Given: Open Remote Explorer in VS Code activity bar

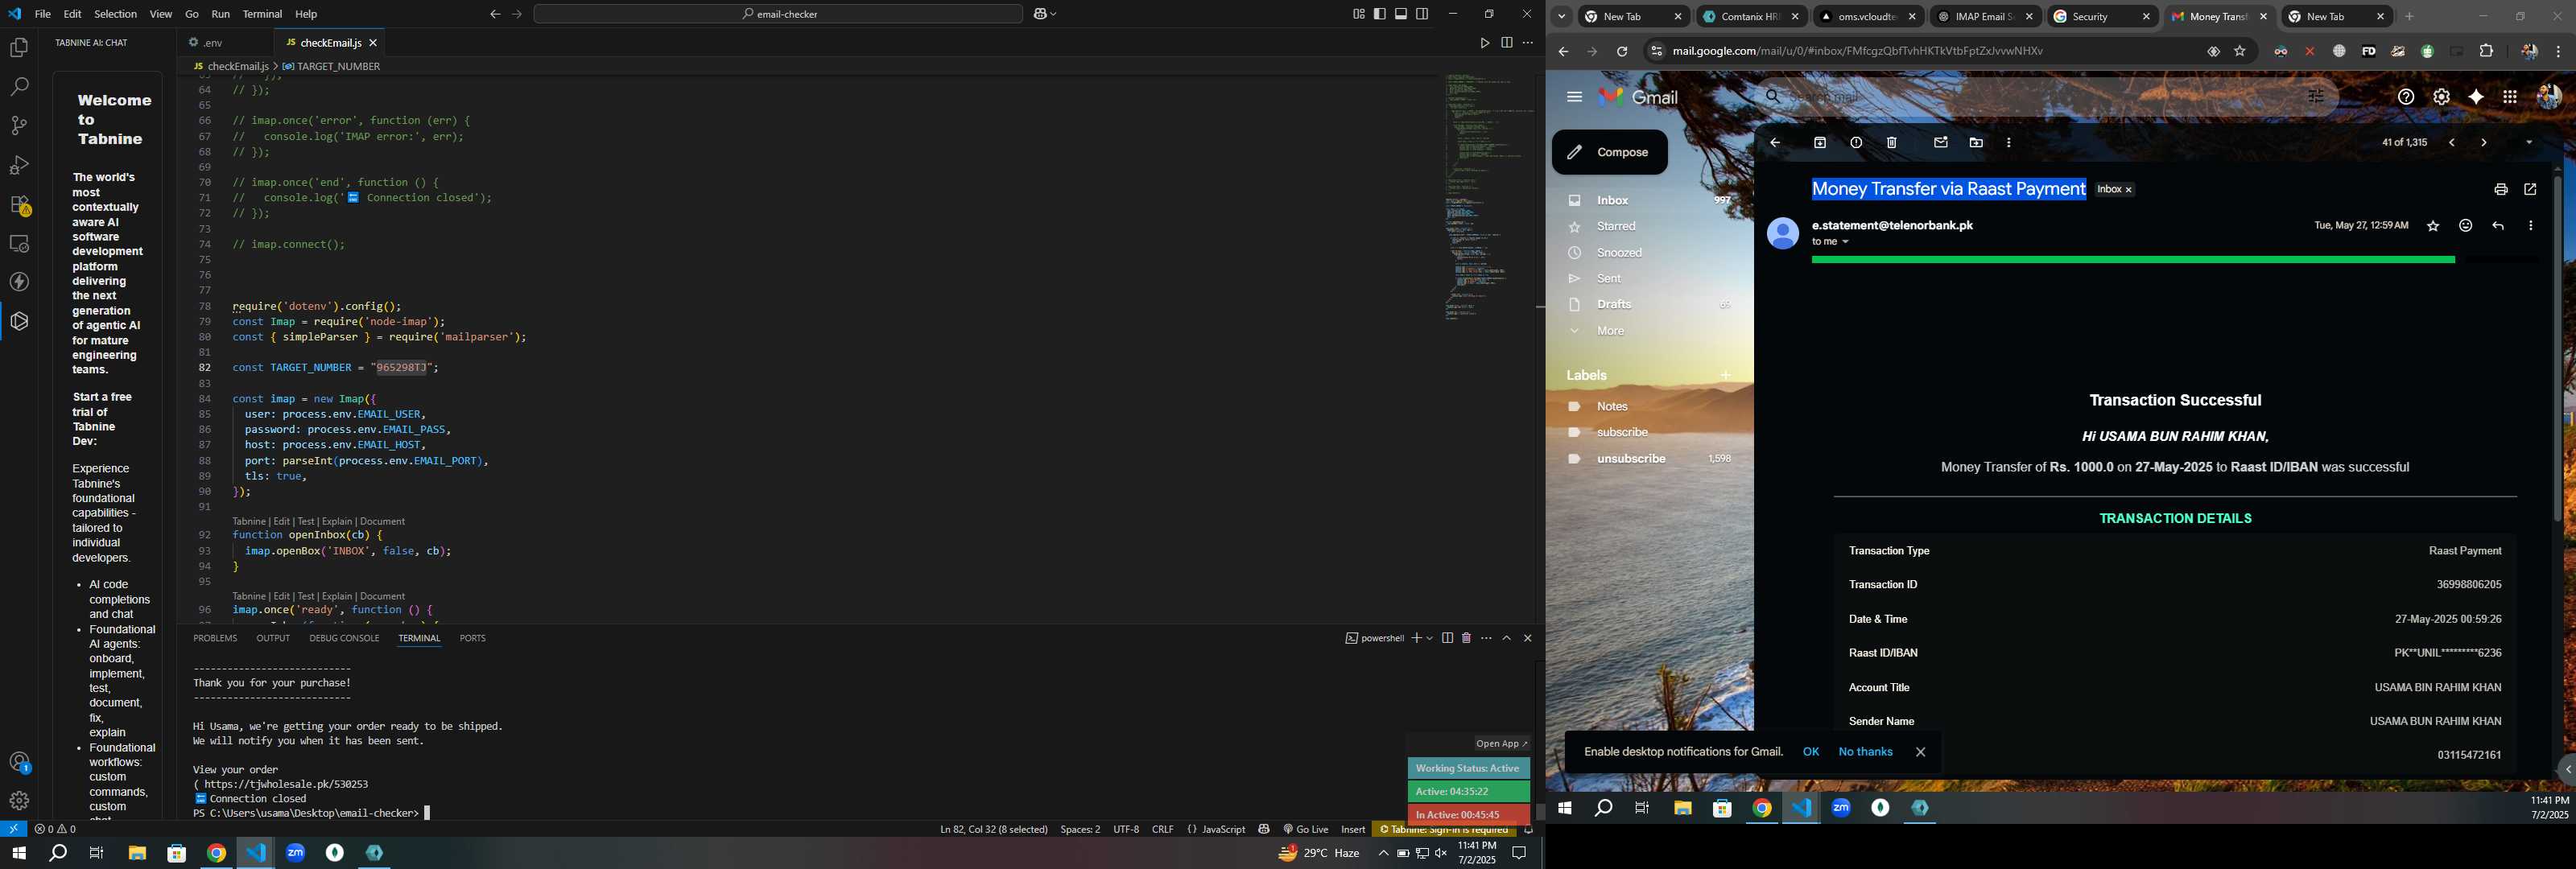Looking at the screenshot, I should [x=19, y=244].
